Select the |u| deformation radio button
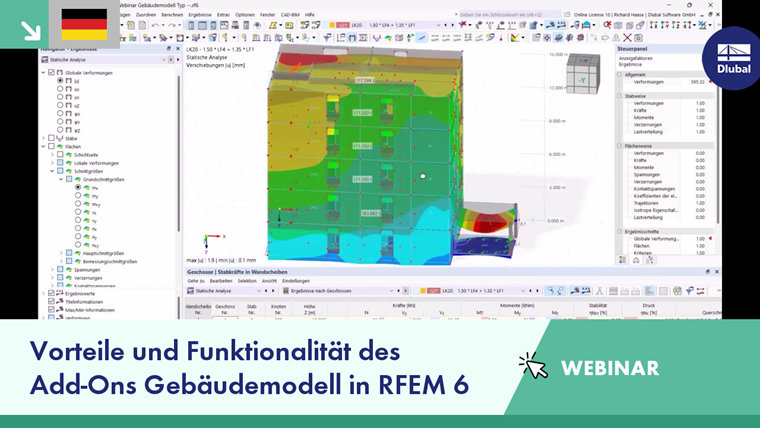The height and width of the screenshot is (428, 760). tap(60, 80)
